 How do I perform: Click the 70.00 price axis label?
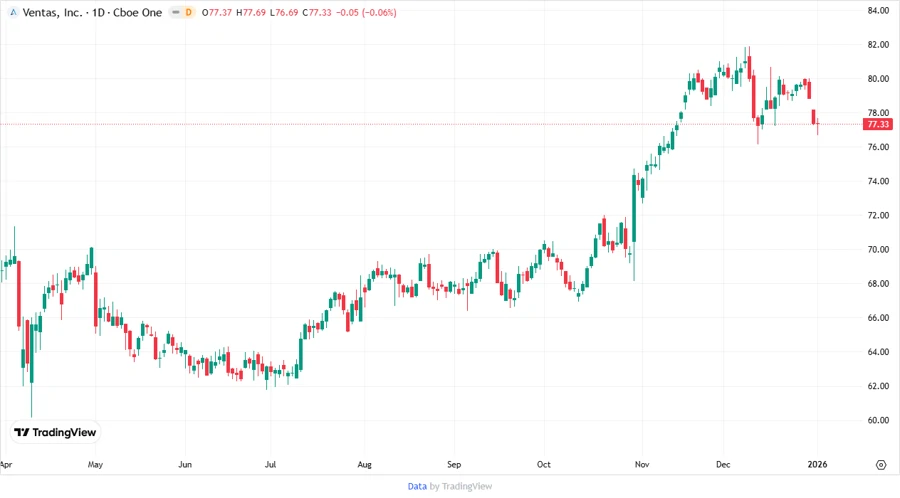[878, 250]
